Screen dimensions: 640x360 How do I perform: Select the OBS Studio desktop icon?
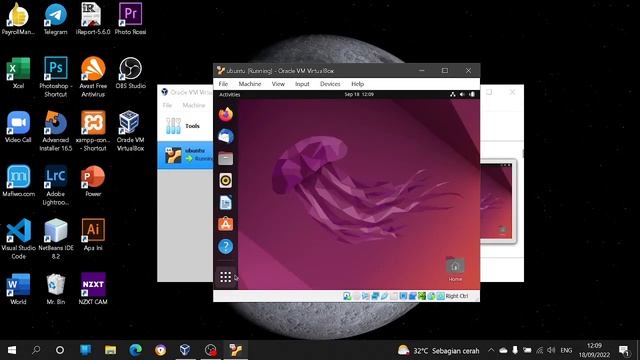pos(130,73)
